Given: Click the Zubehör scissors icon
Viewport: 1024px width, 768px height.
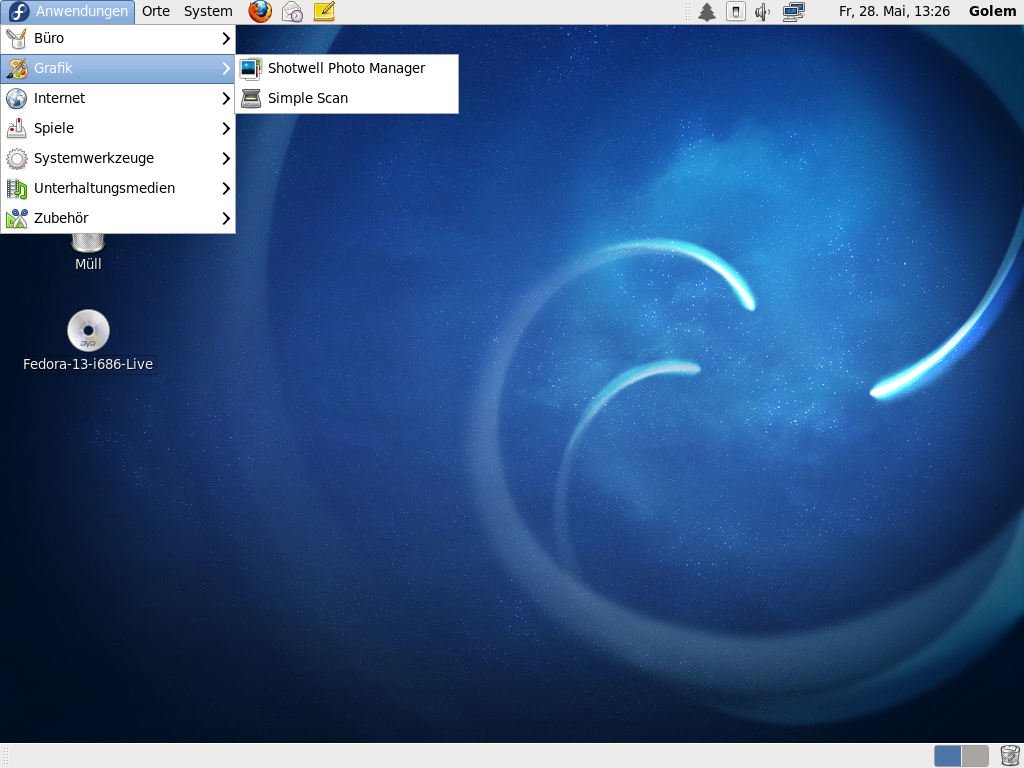Looking at the screenshot, I should 16,218.
